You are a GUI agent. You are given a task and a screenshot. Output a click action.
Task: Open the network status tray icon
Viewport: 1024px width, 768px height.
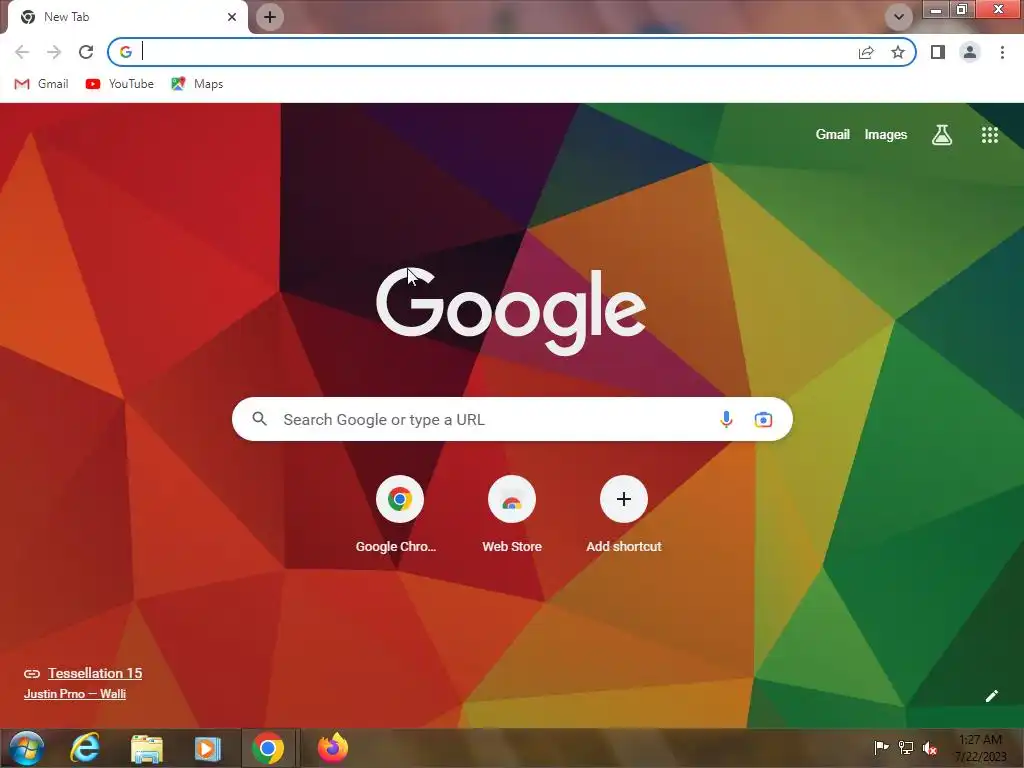click(x=906, y=747)
